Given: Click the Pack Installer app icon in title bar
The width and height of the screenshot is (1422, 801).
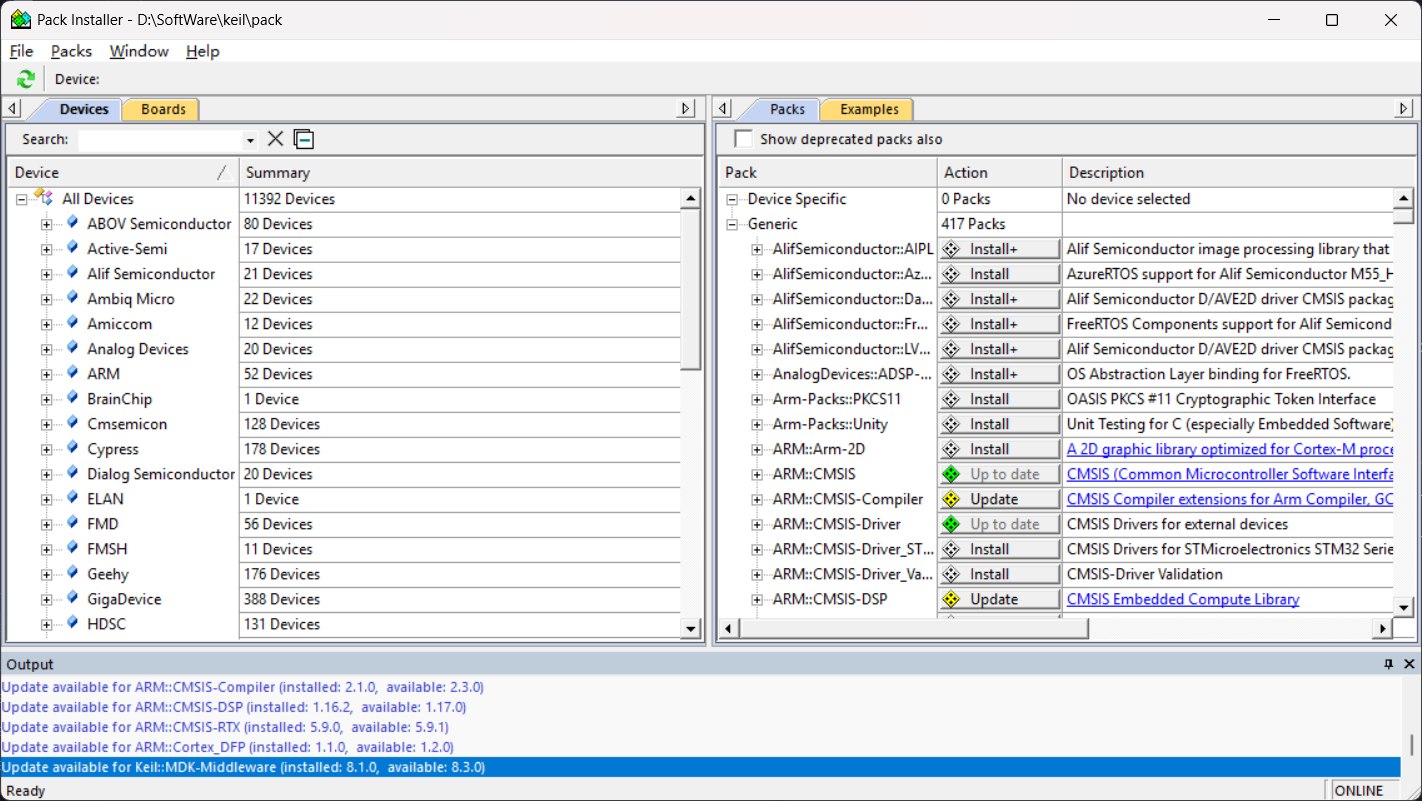Looking at the screenshot, I should (x=20, y=19).
